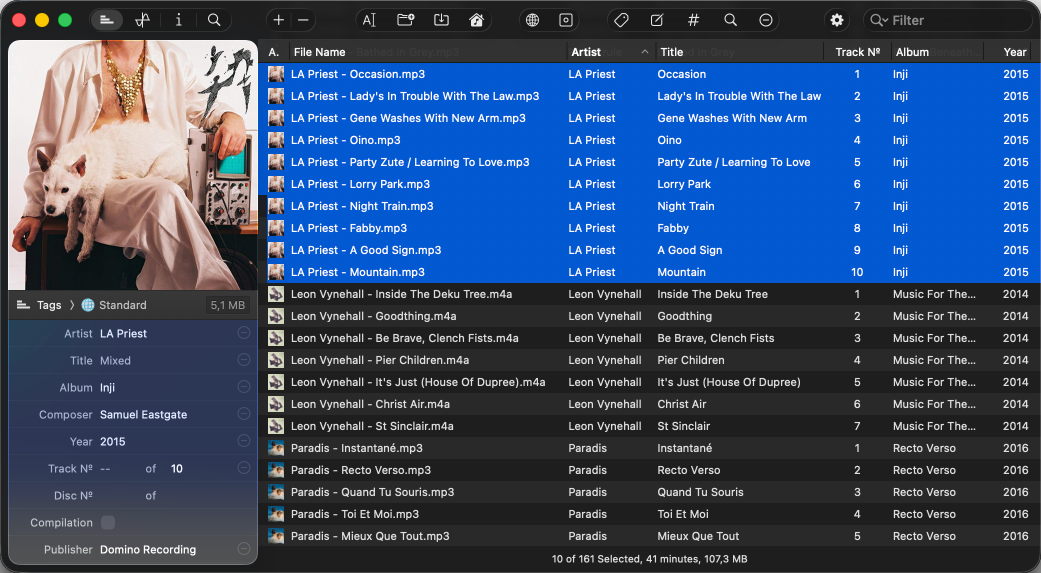Click the File Name column header
Viewport: 1041px width, 573px height.
tap(320, 52)
